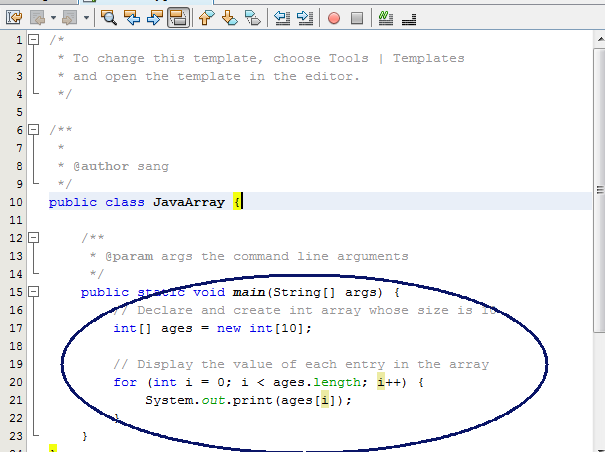The image size is (605, 452).
Task: Uncomment code using toolbar icon
Action: click(409, 17)
